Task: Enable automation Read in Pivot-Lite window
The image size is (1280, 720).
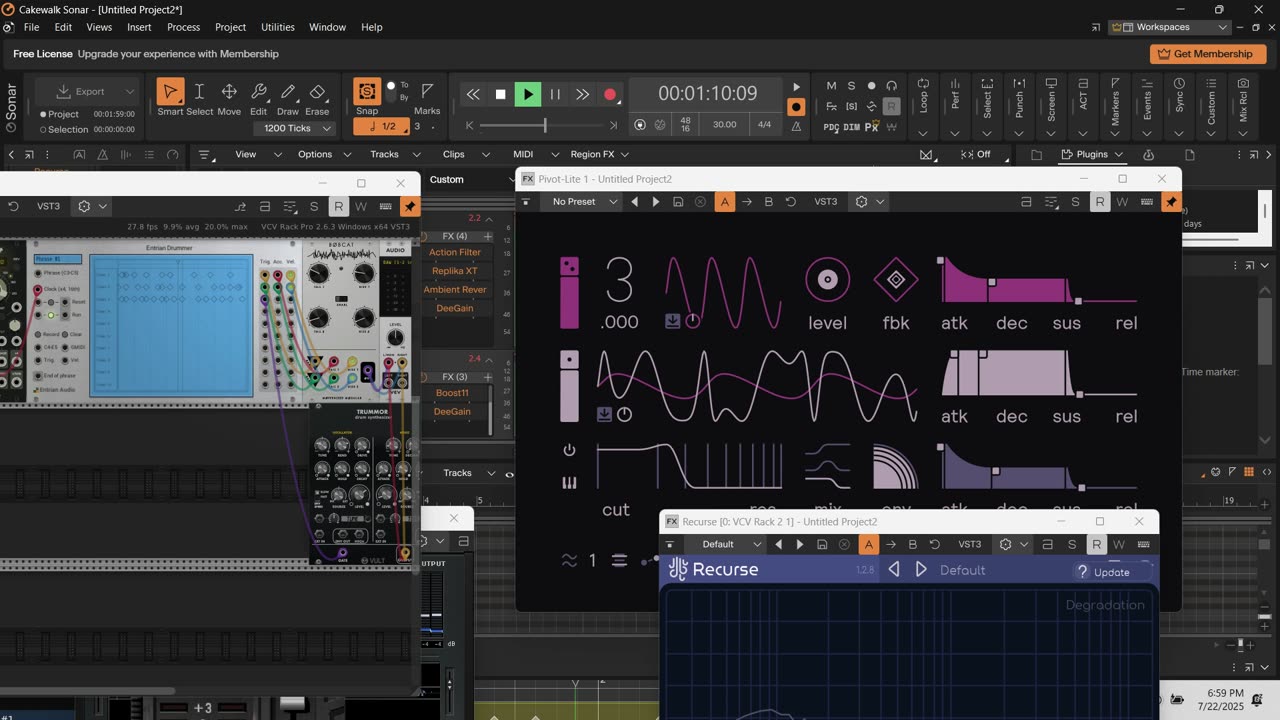Action: pos(1099,202)
